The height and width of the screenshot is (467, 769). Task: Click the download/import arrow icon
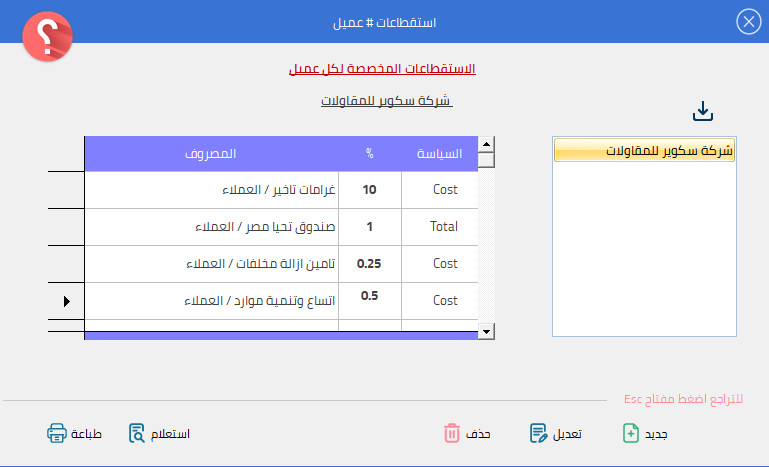[x=703, y=111]
